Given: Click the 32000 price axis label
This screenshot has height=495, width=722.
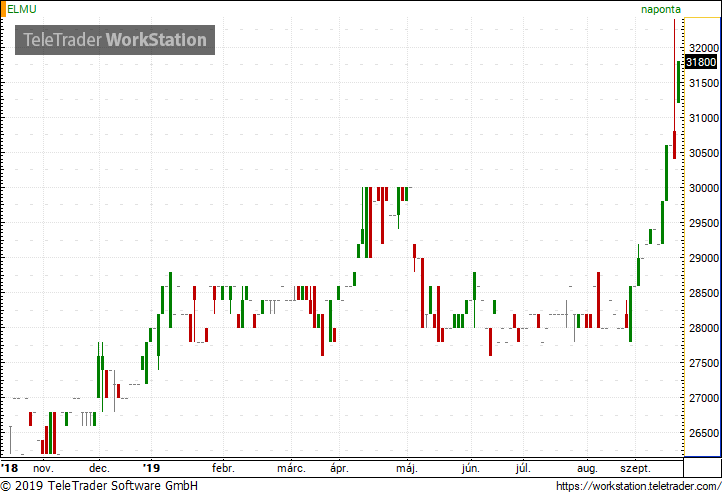Looking at the screenshot, I should pyautogui.click(x=704, y=48).
